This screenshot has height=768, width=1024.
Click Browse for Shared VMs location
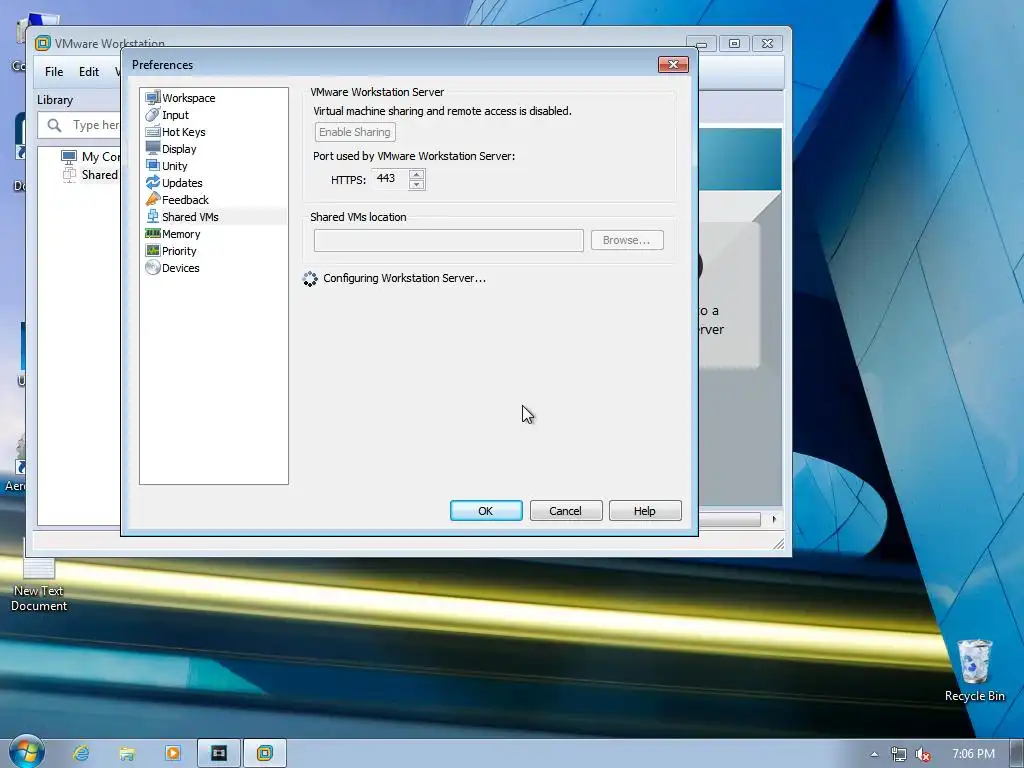coord(627,240)
